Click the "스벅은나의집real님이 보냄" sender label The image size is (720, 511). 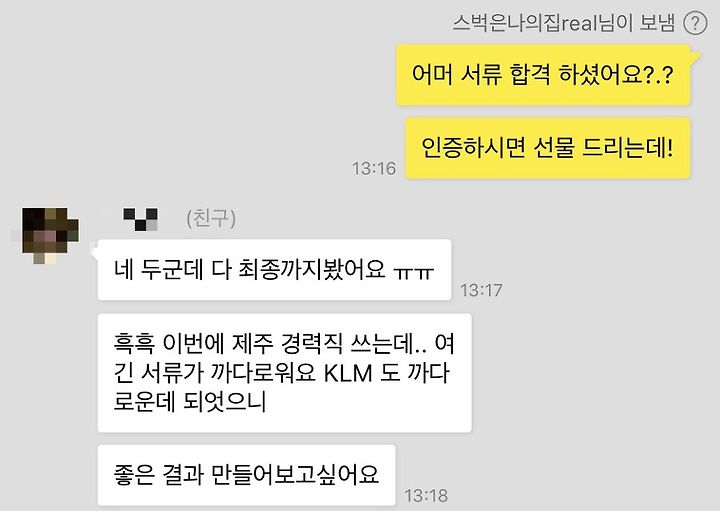(564, 23)
